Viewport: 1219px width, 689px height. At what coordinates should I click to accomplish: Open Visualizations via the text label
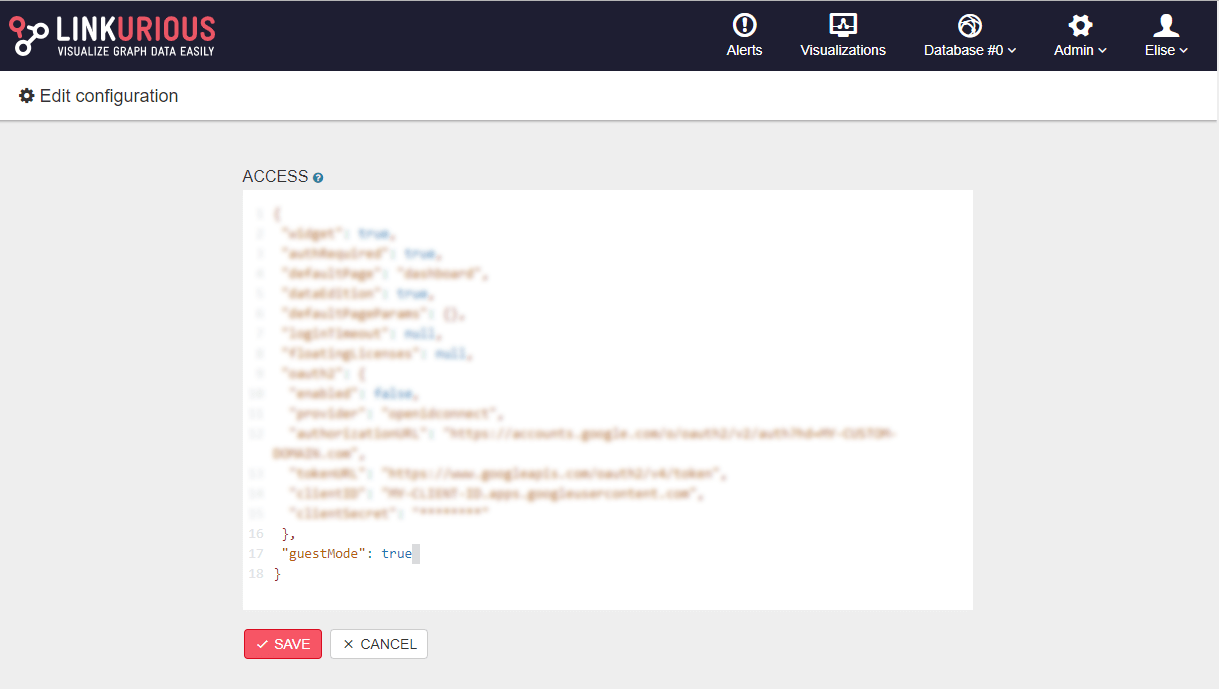[x=843, y=50]
